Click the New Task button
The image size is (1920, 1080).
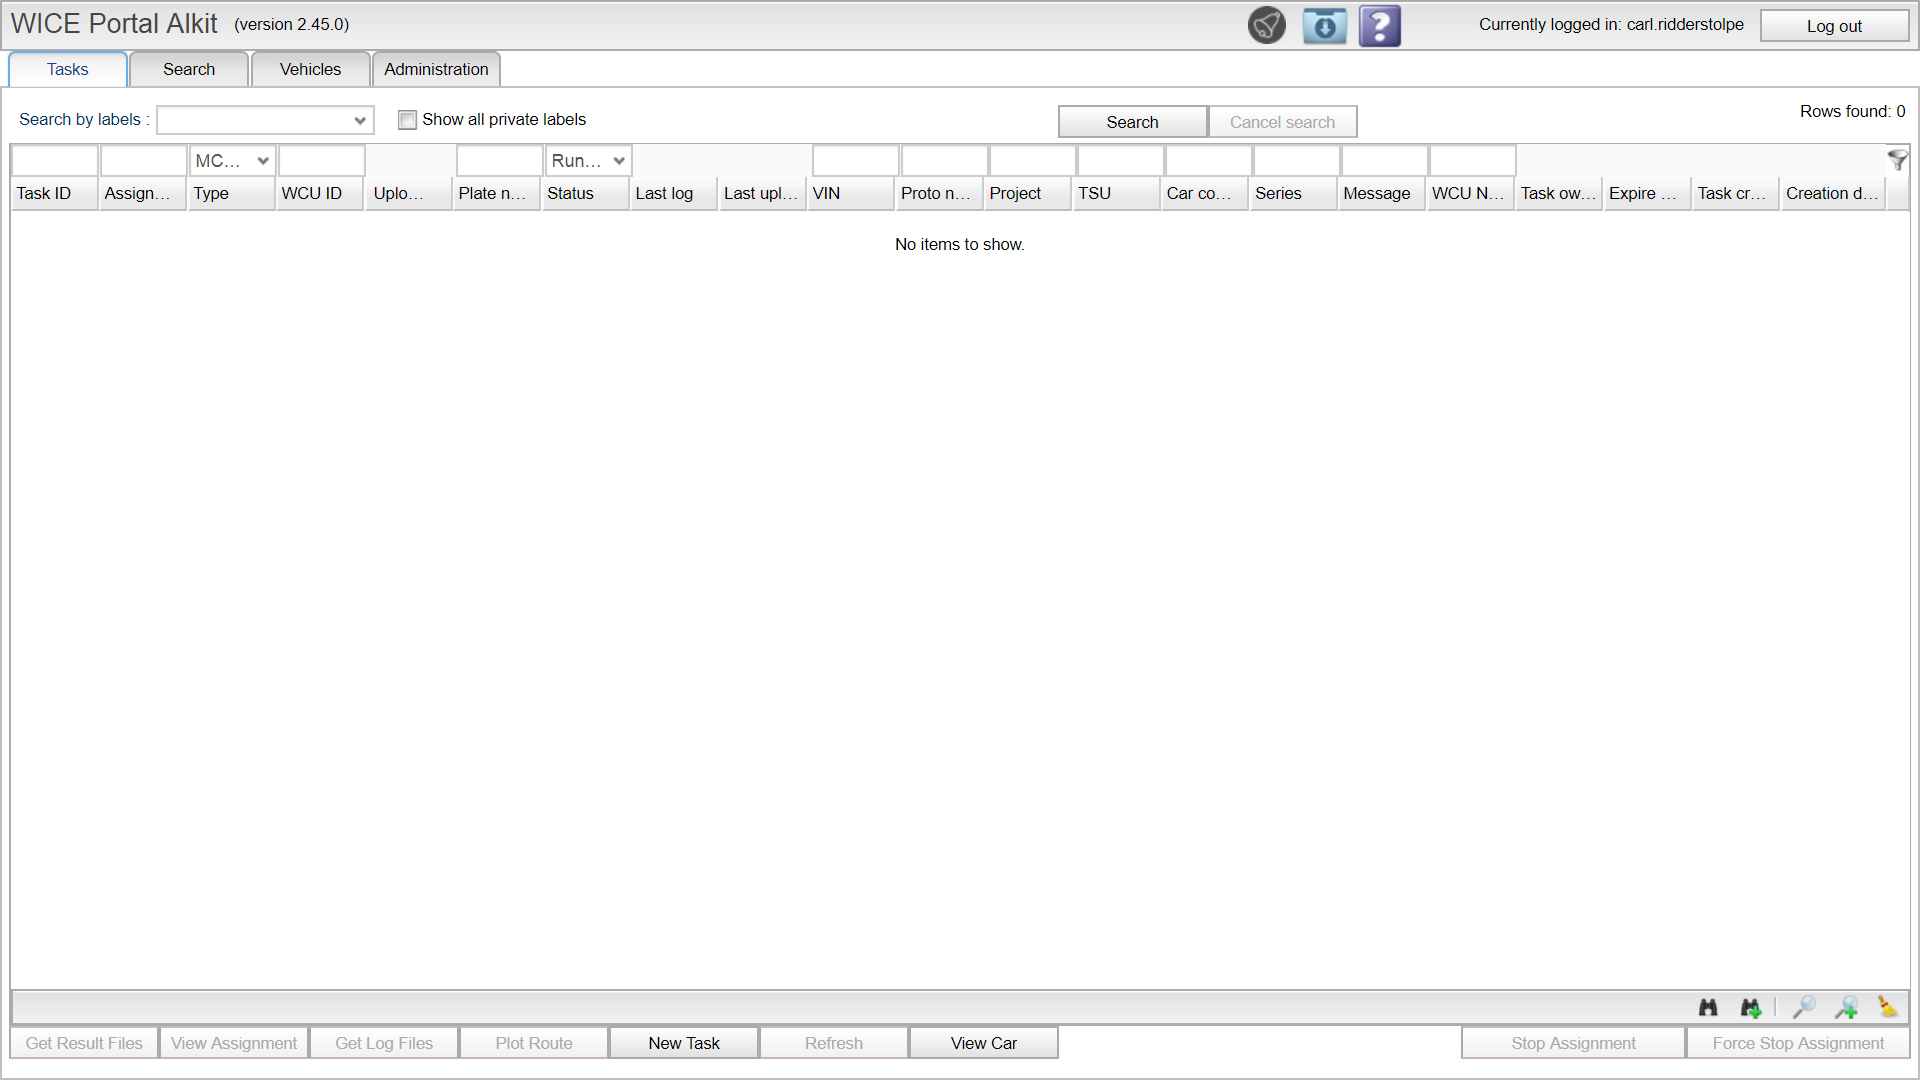point(683,1043)
